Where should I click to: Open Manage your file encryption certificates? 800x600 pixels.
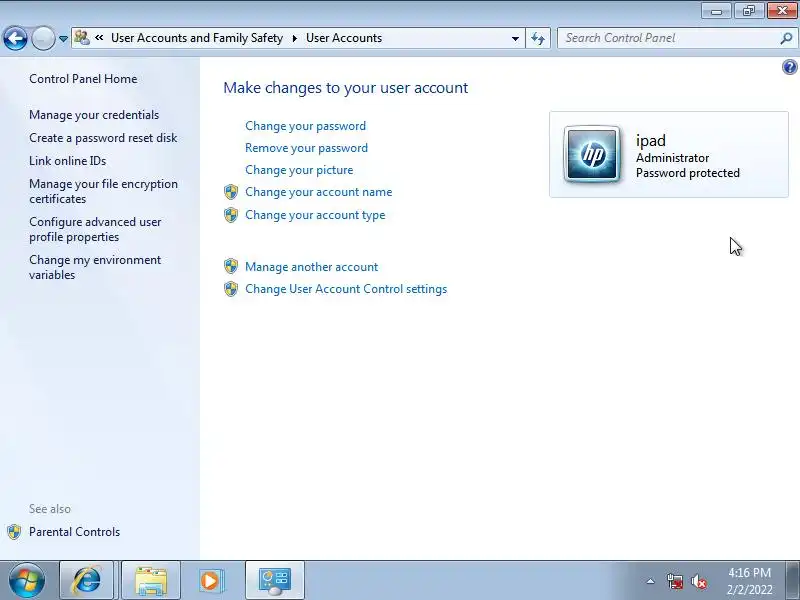point(104,191)
